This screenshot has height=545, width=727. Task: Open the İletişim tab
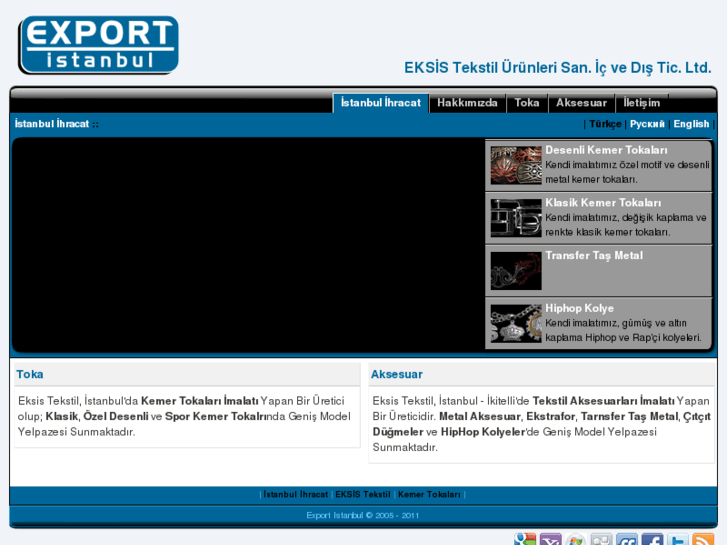[642, 103]
